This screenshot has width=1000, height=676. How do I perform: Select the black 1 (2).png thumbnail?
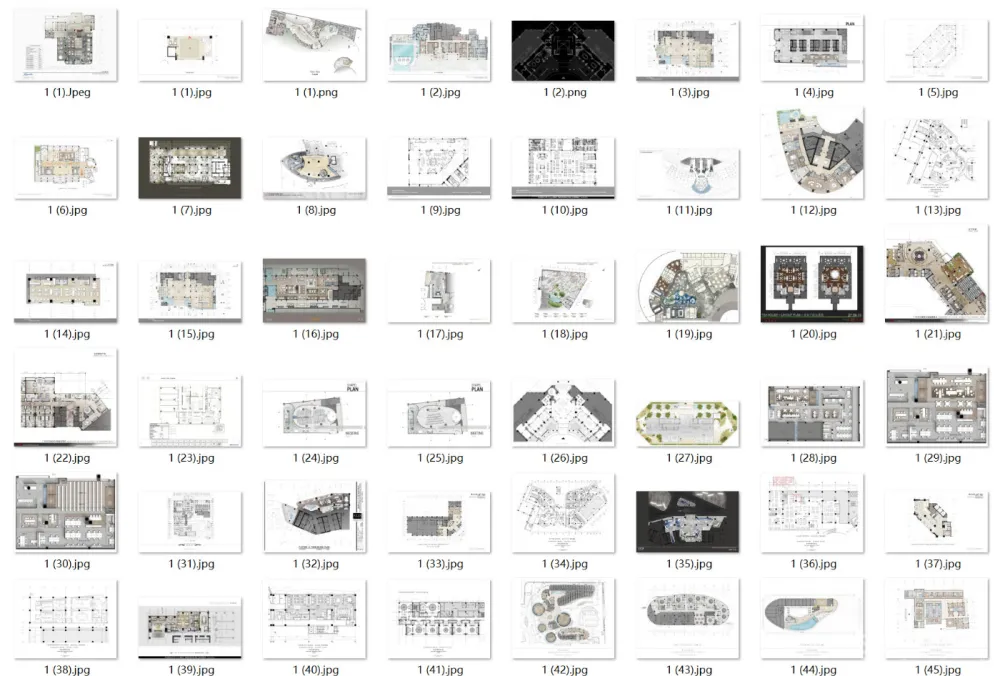(564, 50)
